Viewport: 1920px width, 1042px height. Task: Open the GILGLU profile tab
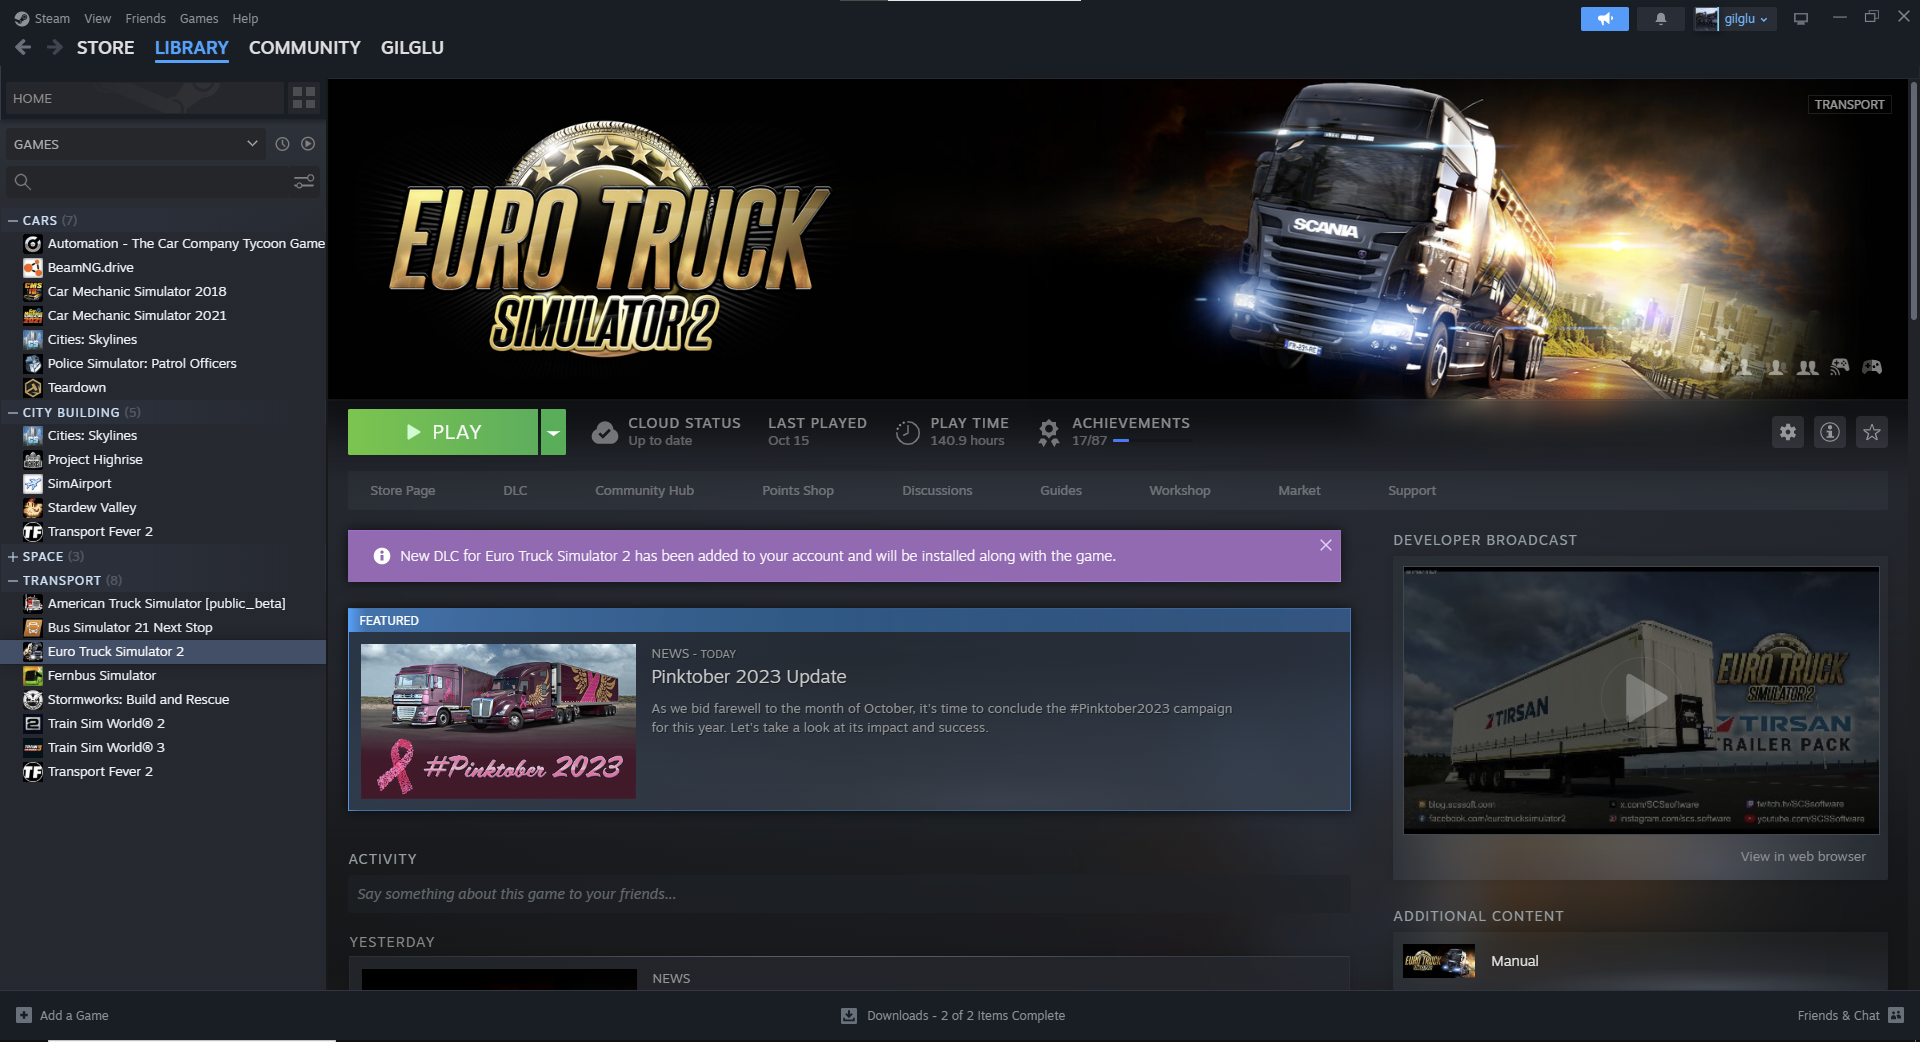coord(412,48)
